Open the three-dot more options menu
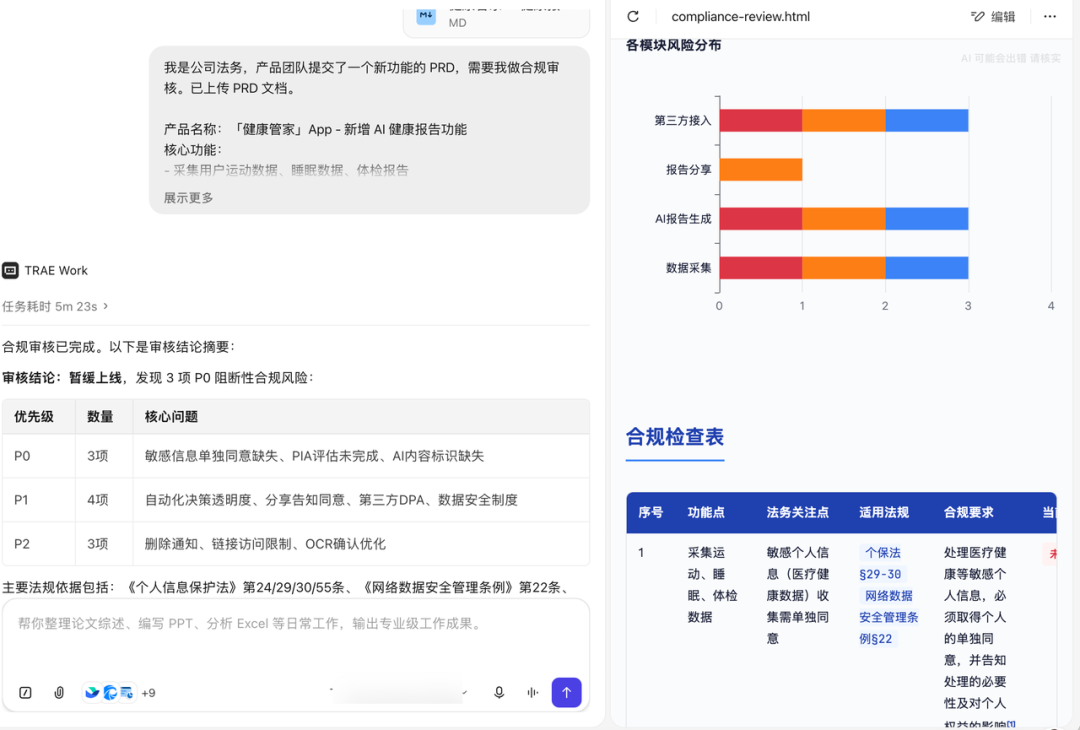 point(1050,17)
